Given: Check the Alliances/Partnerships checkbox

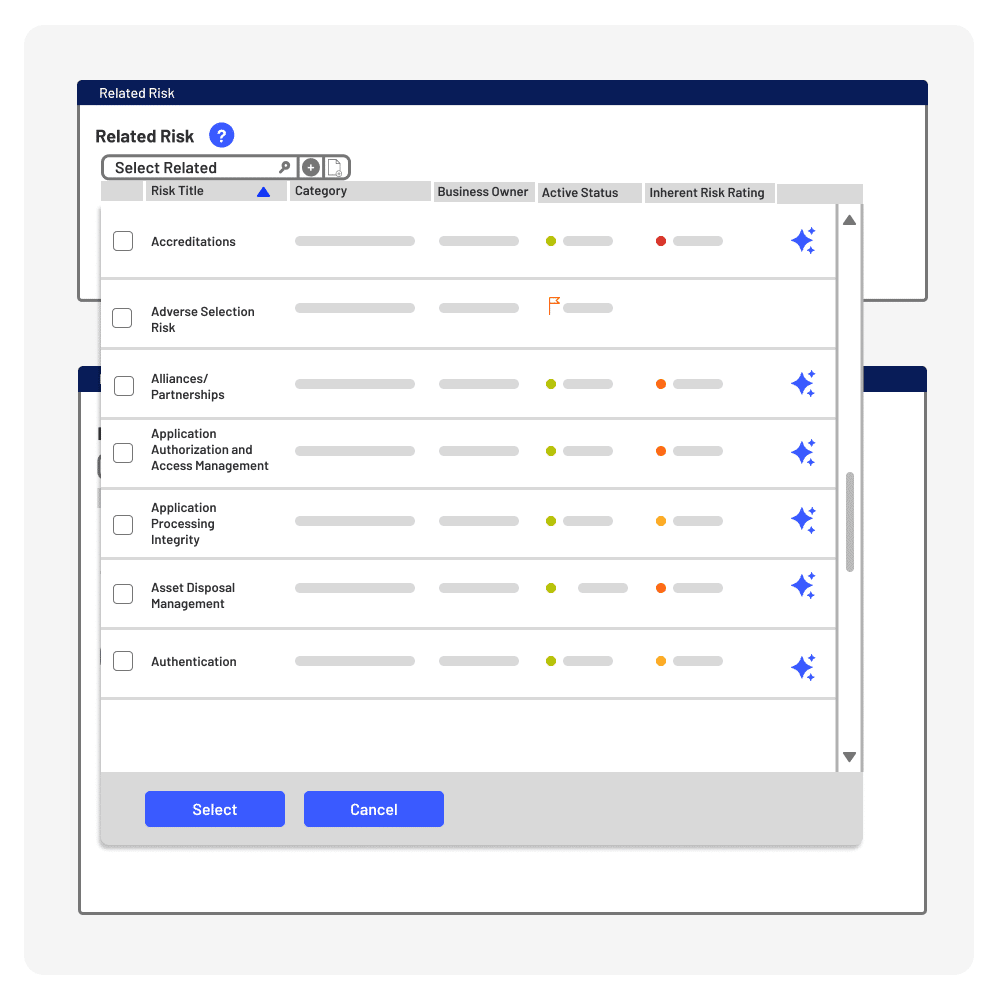Looking at the screenshot, I should (x=124, y=386).
